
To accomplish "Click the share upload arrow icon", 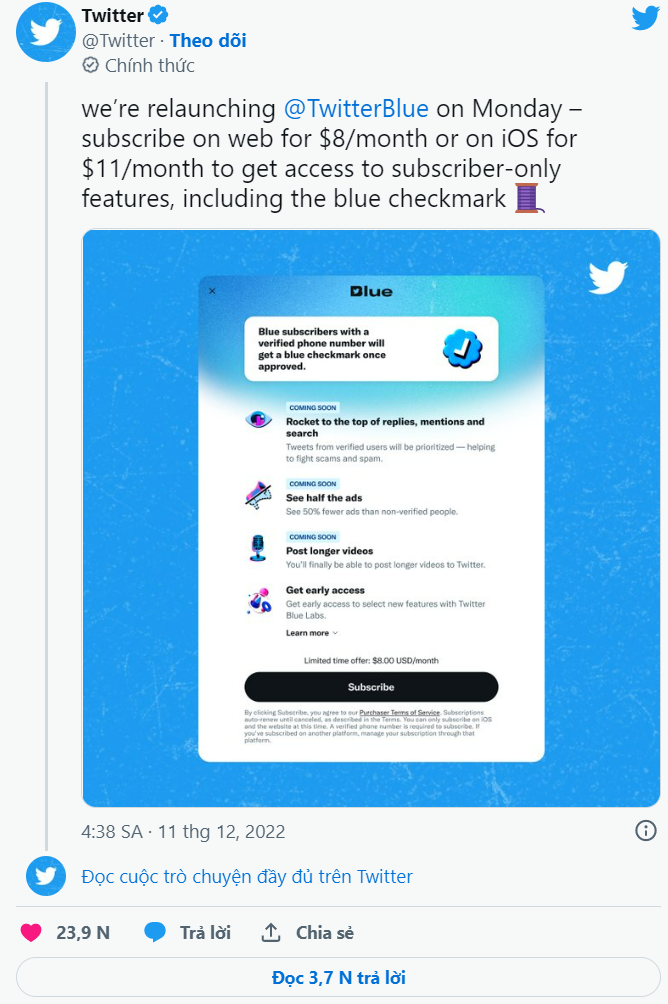I will click(x=271, y=932).
